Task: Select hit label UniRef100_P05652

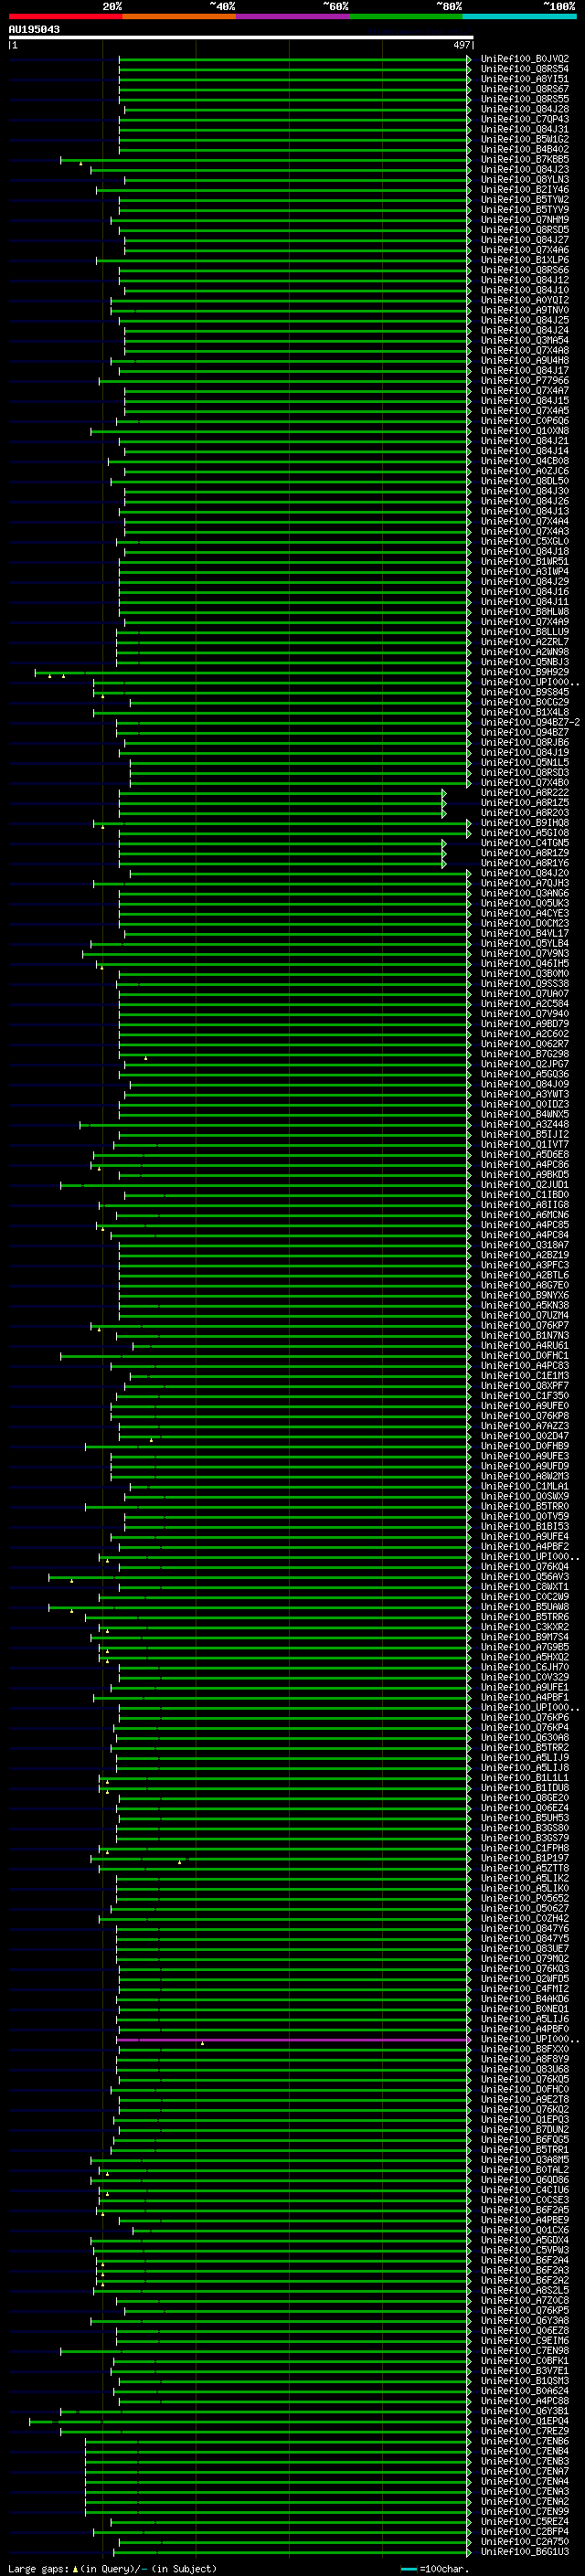Action: [x=525, y=1898]
